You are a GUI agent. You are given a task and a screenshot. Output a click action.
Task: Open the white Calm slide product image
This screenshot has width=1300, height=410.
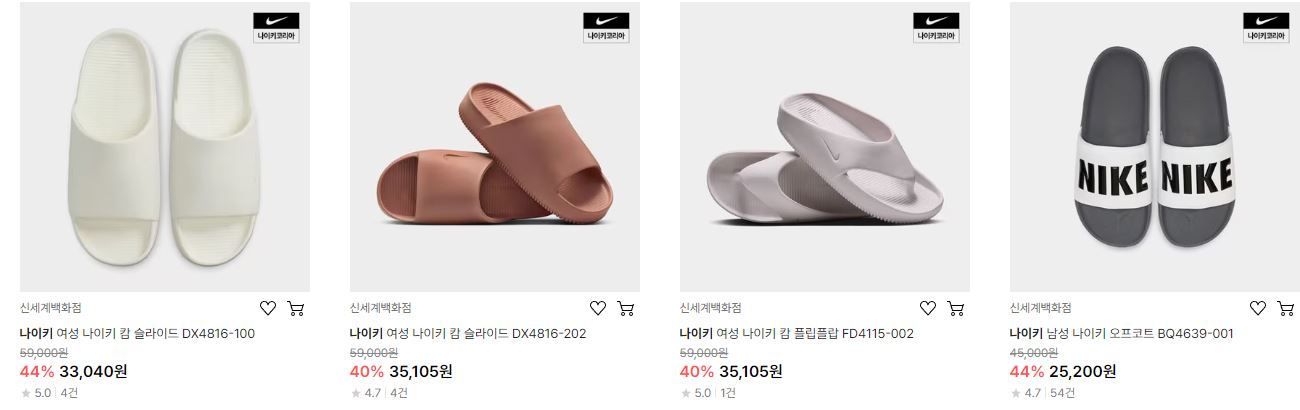[x=165, y=147]
